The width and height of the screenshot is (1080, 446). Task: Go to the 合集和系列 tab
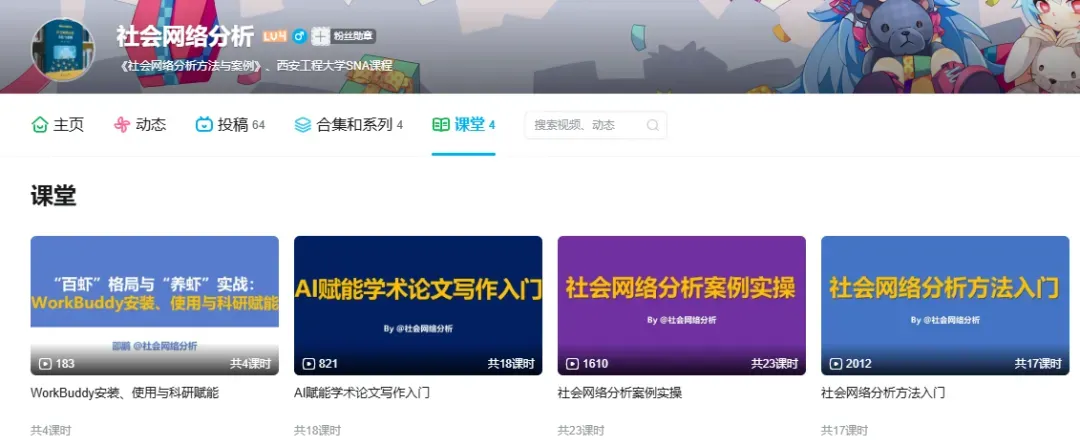349,125
